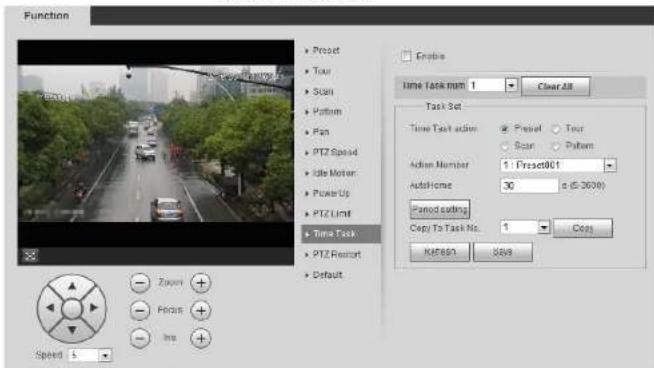Viewport: 654px width, 368px height.
Task: Open the Action Number dropdown
Action: [610, 165]
